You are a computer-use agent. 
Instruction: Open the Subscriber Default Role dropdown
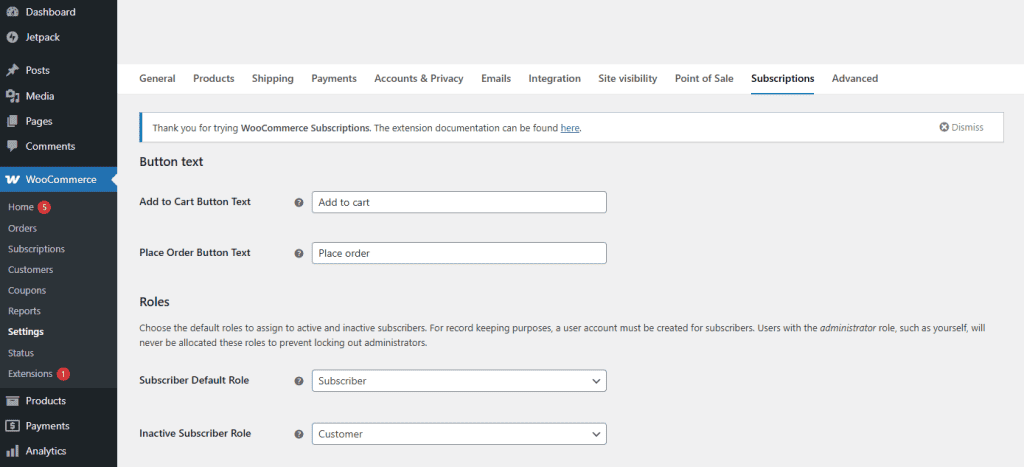click(459, 381)
